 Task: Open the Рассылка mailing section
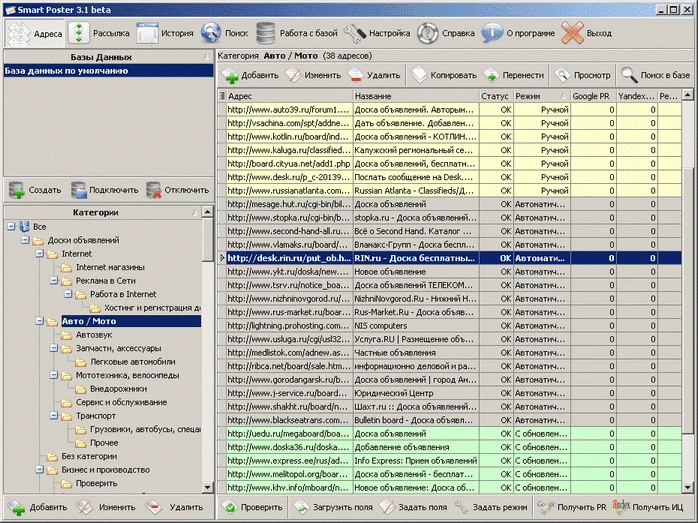(99, 33)
